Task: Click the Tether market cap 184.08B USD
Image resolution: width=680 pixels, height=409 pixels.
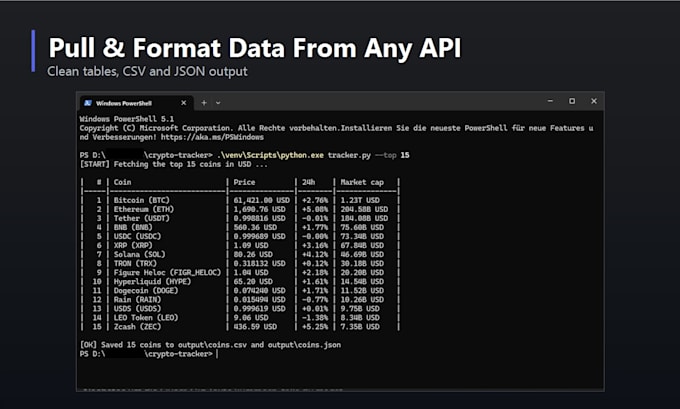Action: [x=364, y=218]
